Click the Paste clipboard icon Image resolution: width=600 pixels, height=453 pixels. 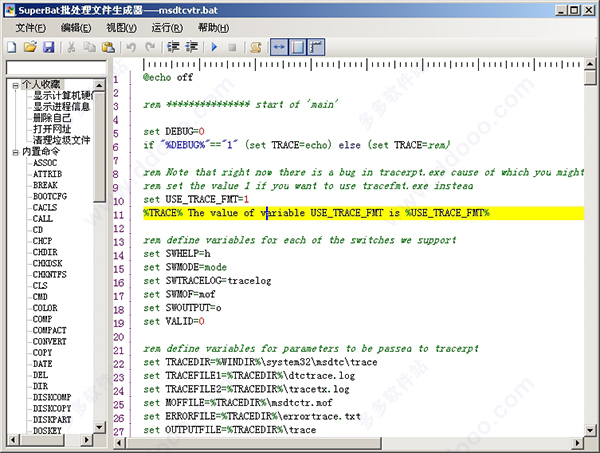[x=108, y=47]
